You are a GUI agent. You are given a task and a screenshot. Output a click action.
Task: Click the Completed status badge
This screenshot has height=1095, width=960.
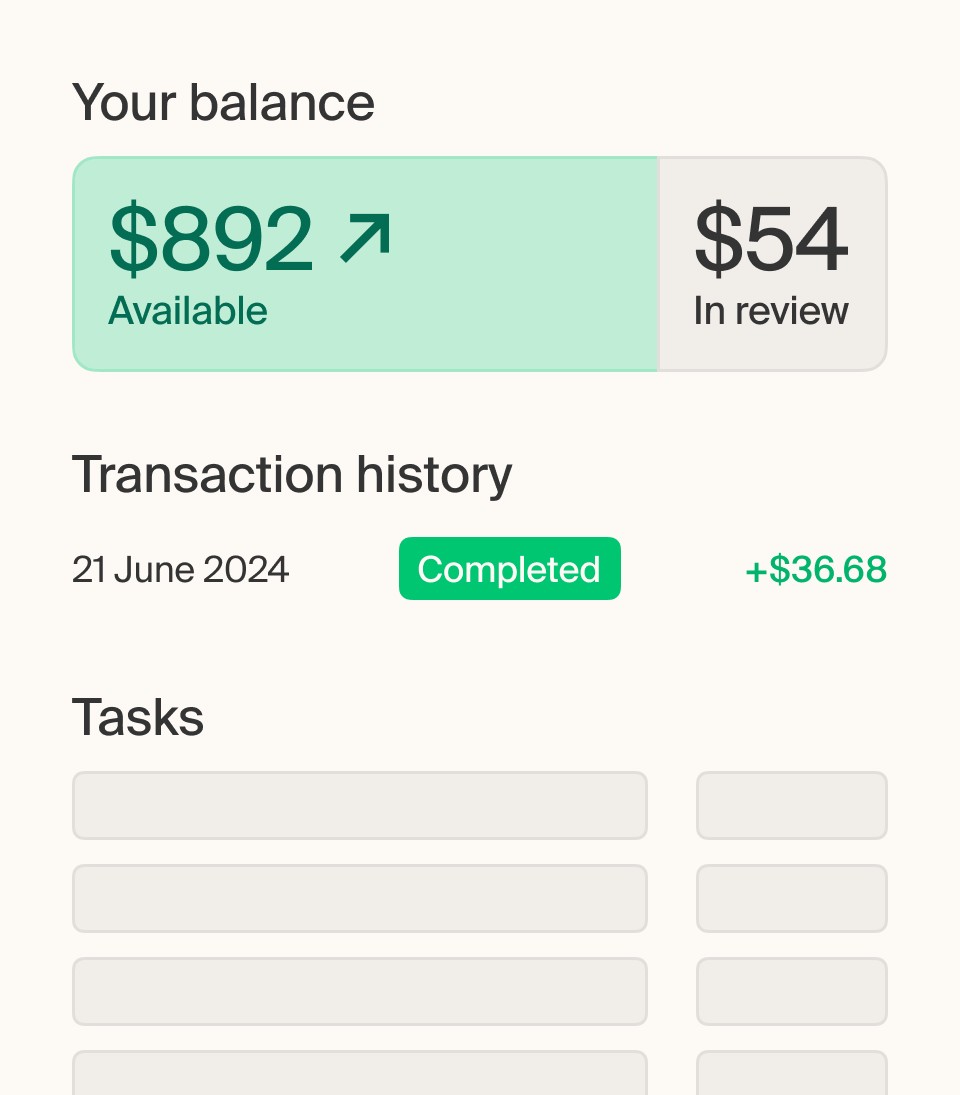pyautogui.click(x=510, y=568)
